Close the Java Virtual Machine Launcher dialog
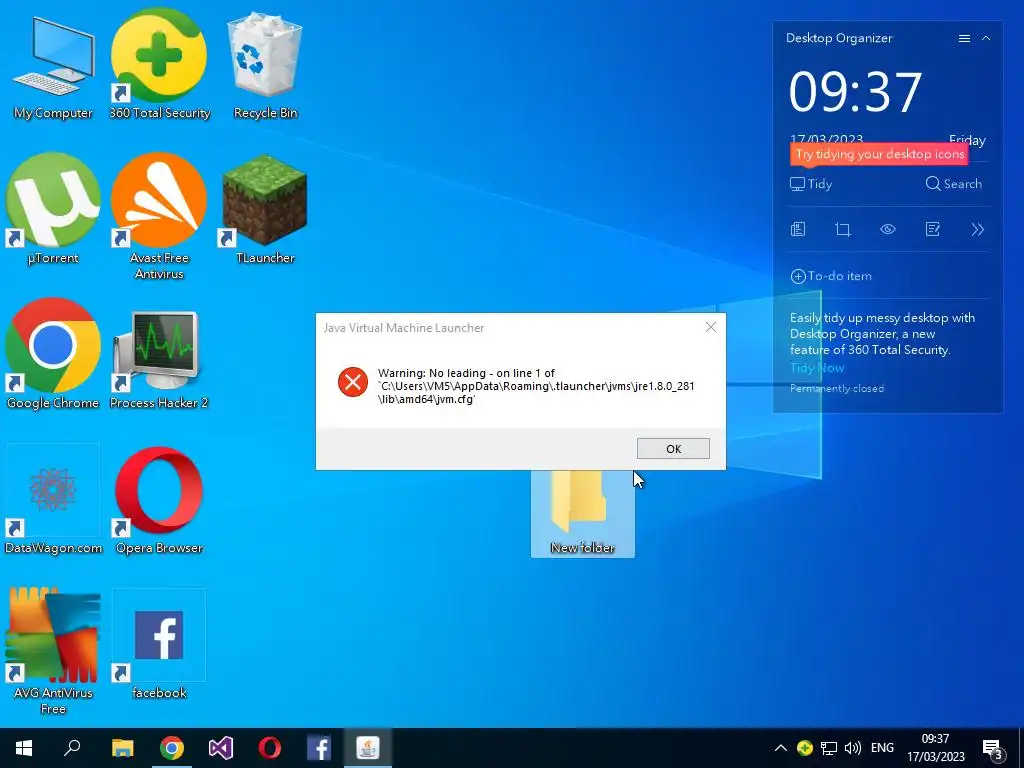Viewport: 1024px width, 768px height. (x=711, y=327)
